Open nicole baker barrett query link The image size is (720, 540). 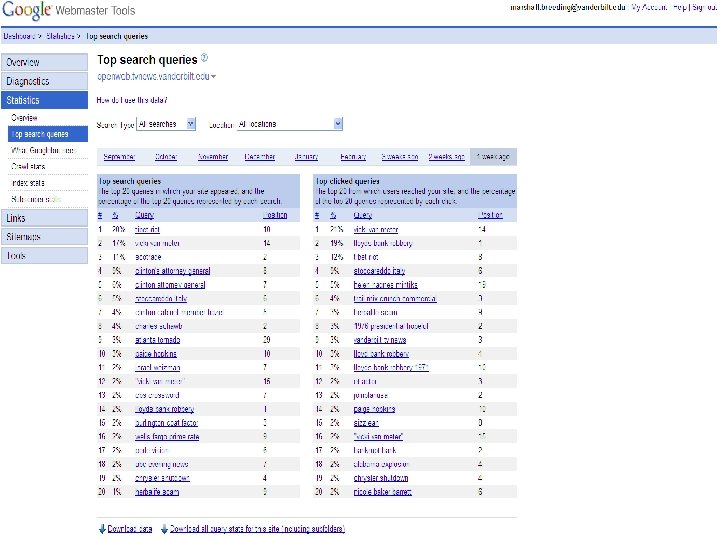(x=382, y=492)
